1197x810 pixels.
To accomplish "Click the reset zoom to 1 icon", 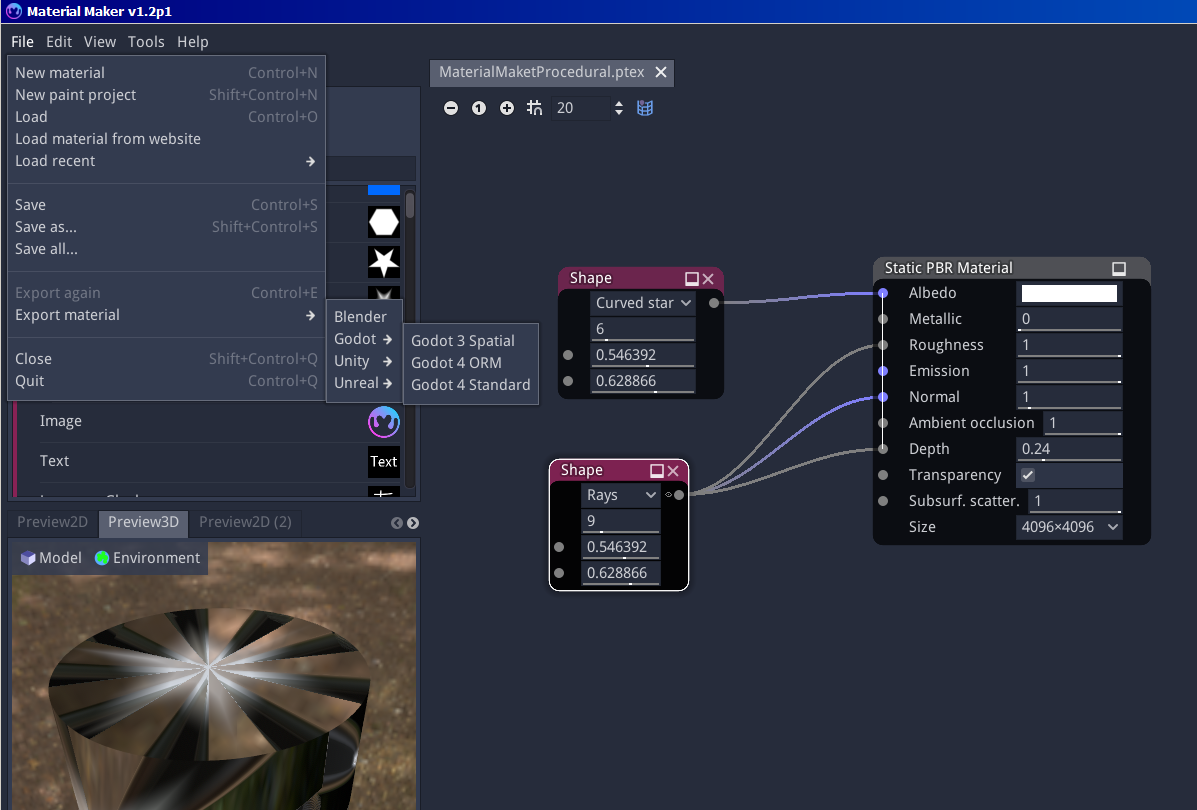I will coord(479,108).
